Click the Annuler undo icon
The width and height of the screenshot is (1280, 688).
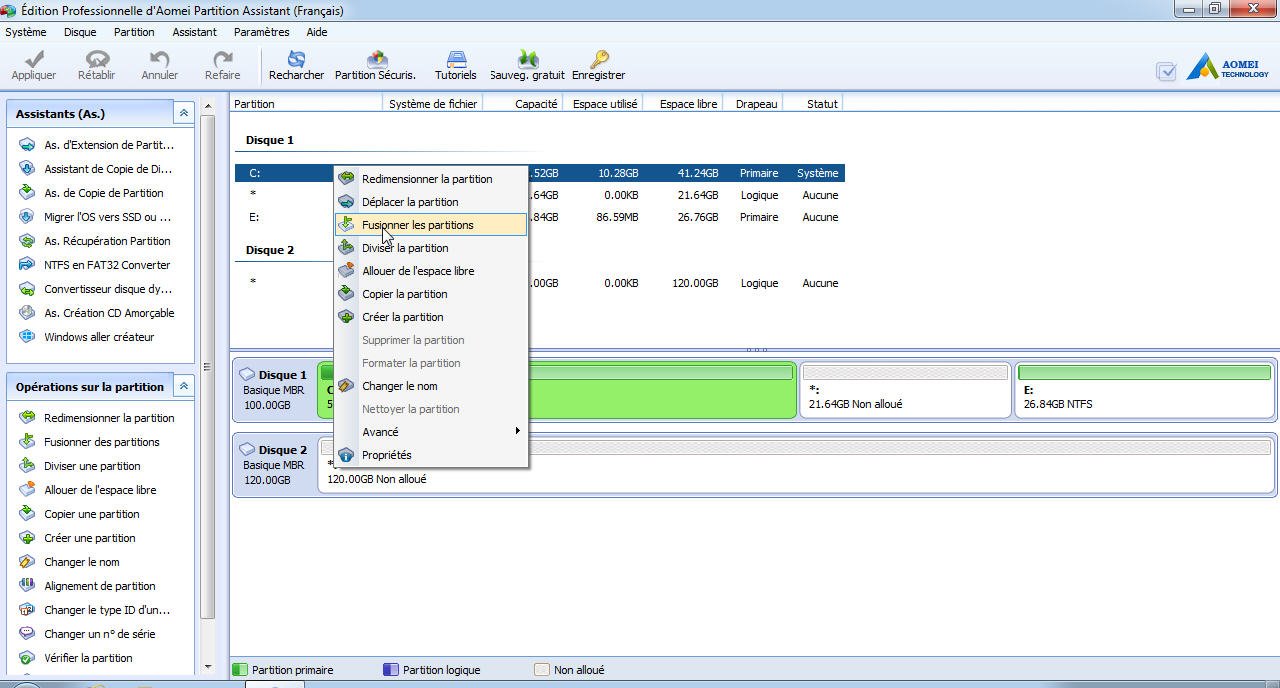coord(159,59)
